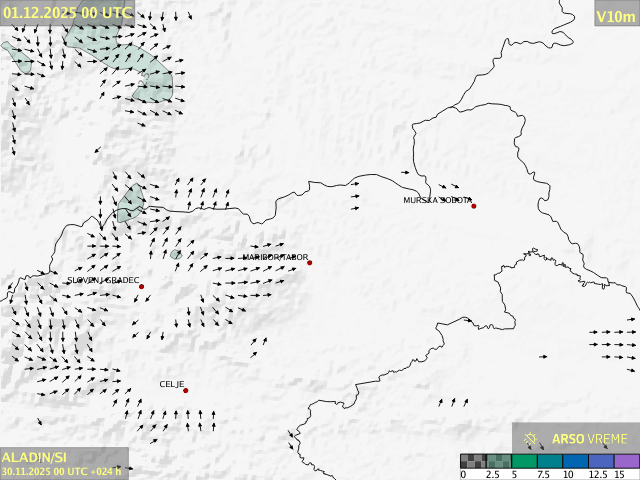Screen dimensions: 640x480
Task: Select the blue 10–12.5 legend swatch
Action: 575,461
